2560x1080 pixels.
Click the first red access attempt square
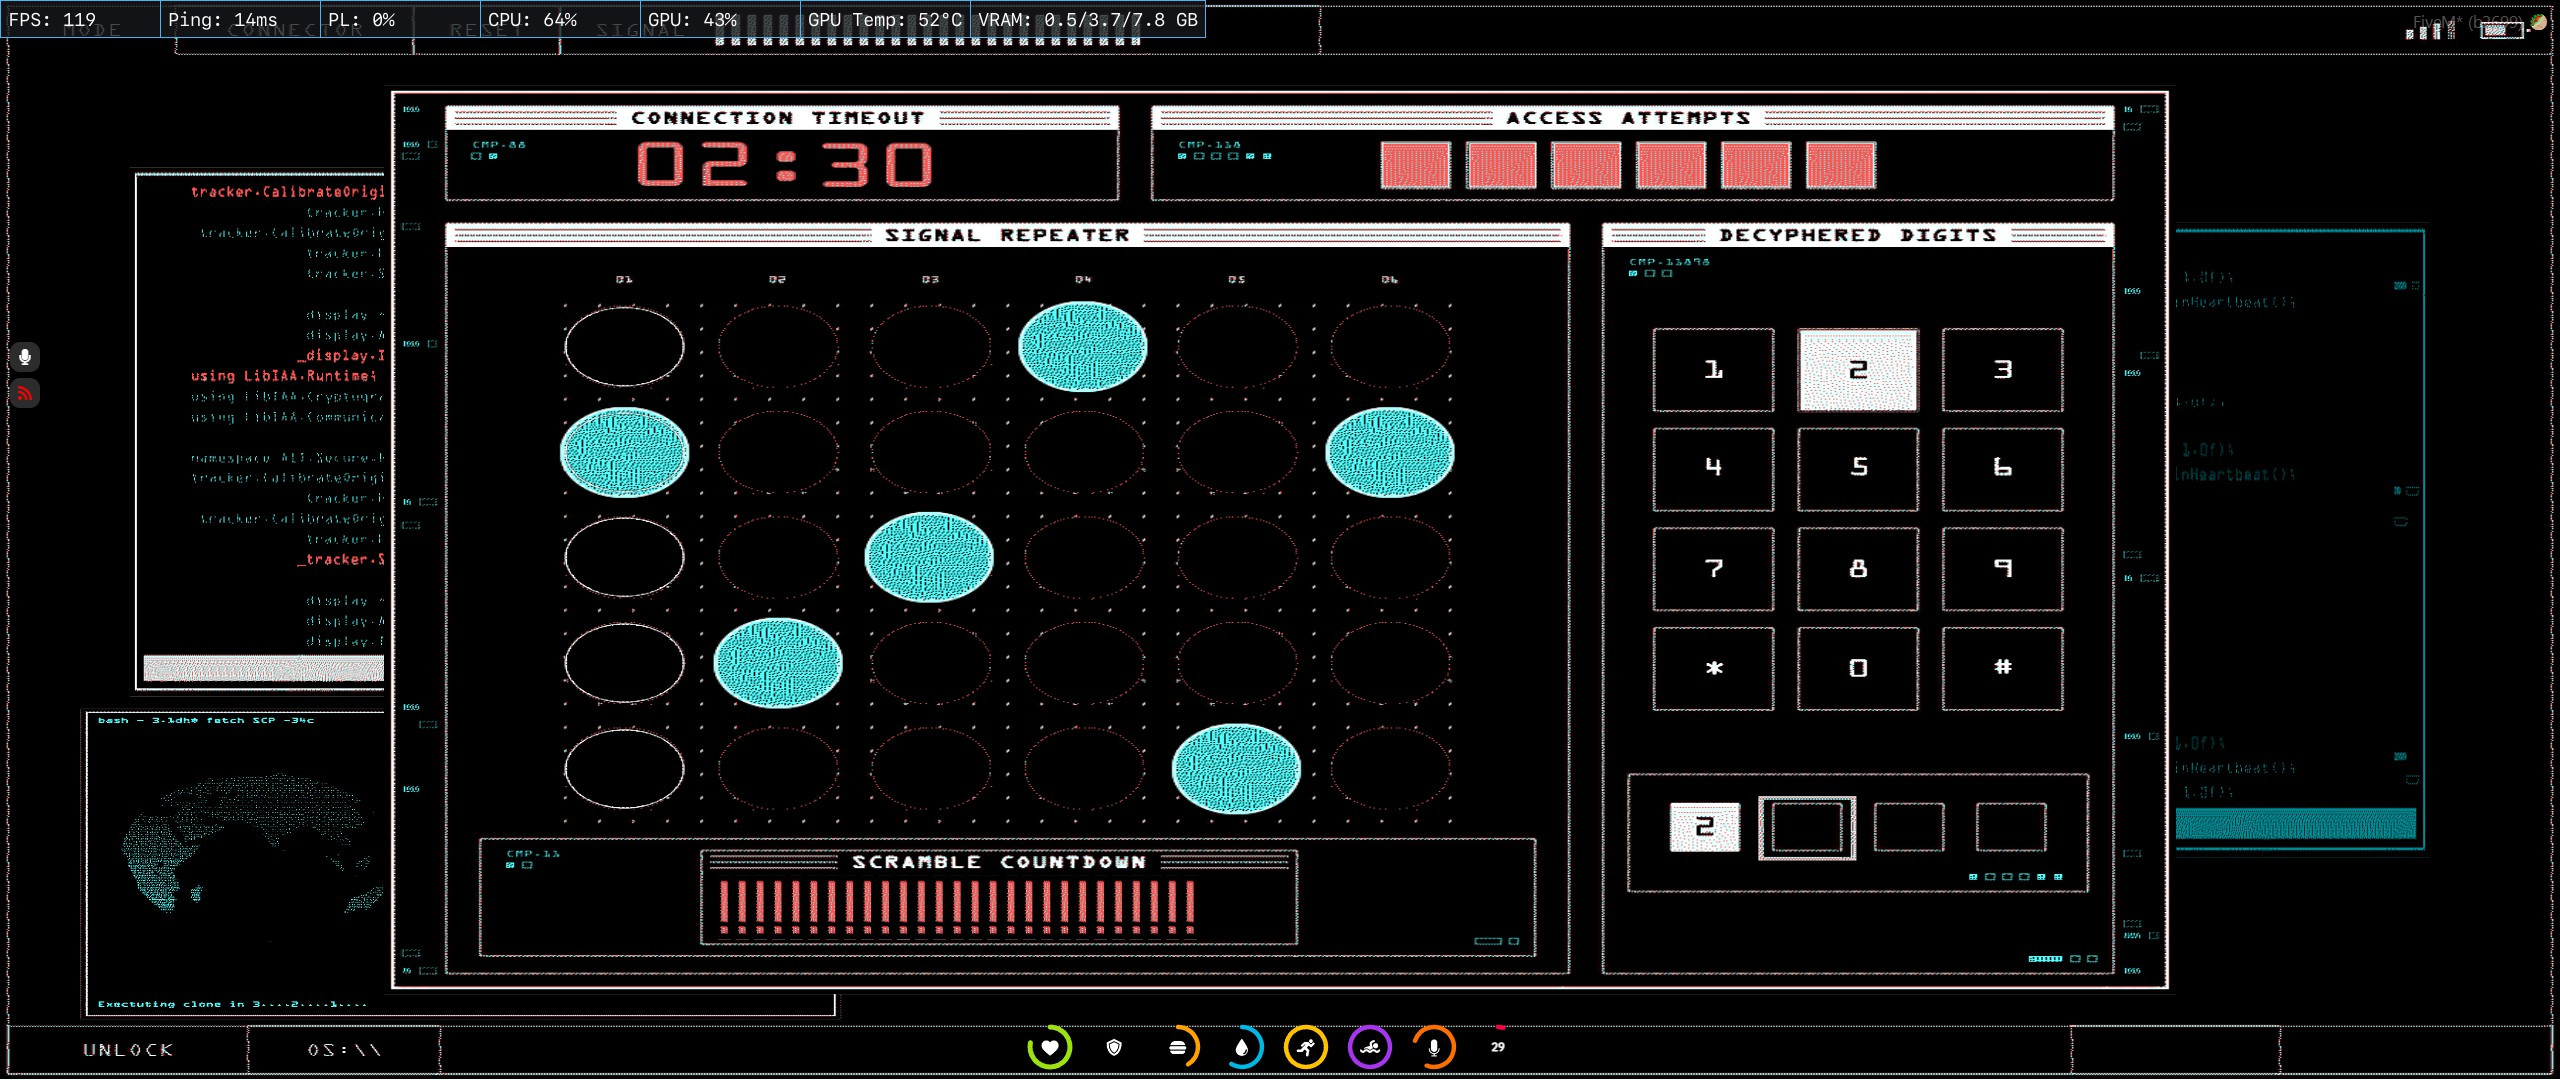tap(1415, 165)
